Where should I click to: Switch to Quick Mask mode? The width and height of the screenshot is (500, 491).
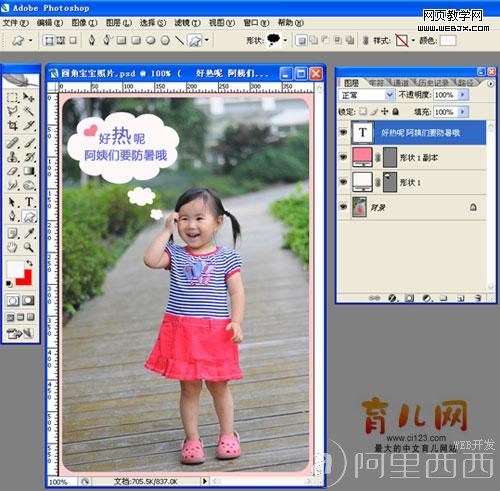tap(28, 301)
